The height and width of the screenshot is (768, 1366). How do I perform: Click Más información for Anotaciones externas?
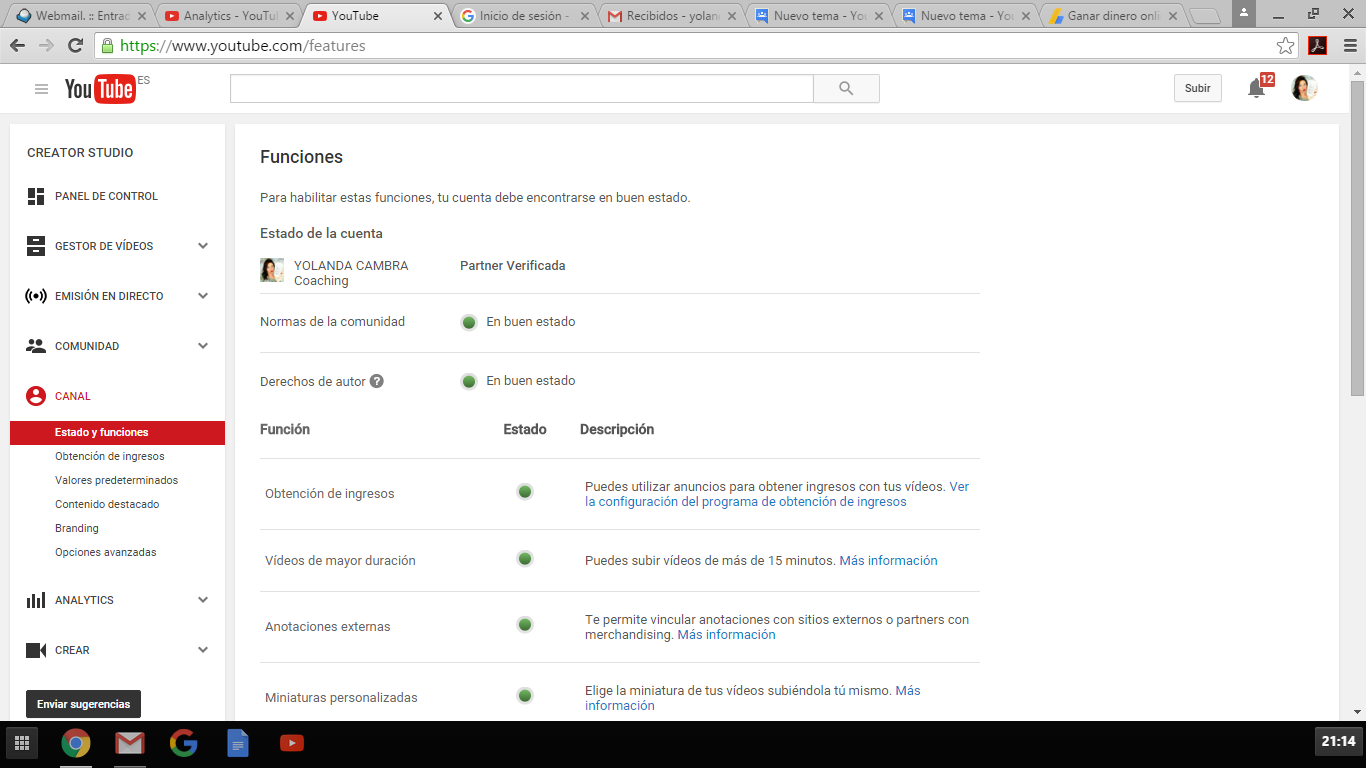click(x=726, y=635)
